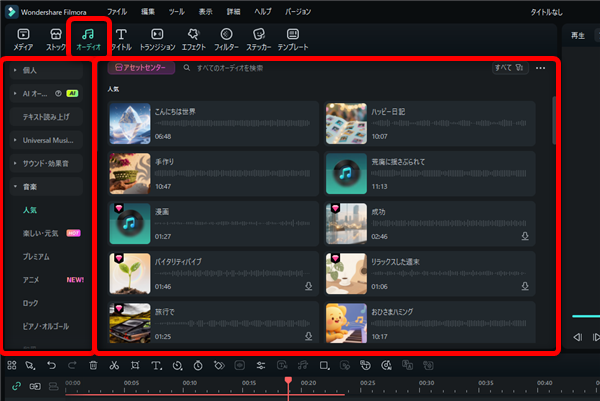Click the trash delete icon in timeline toolbar
600x401 pixels.
tap(93, 365)
